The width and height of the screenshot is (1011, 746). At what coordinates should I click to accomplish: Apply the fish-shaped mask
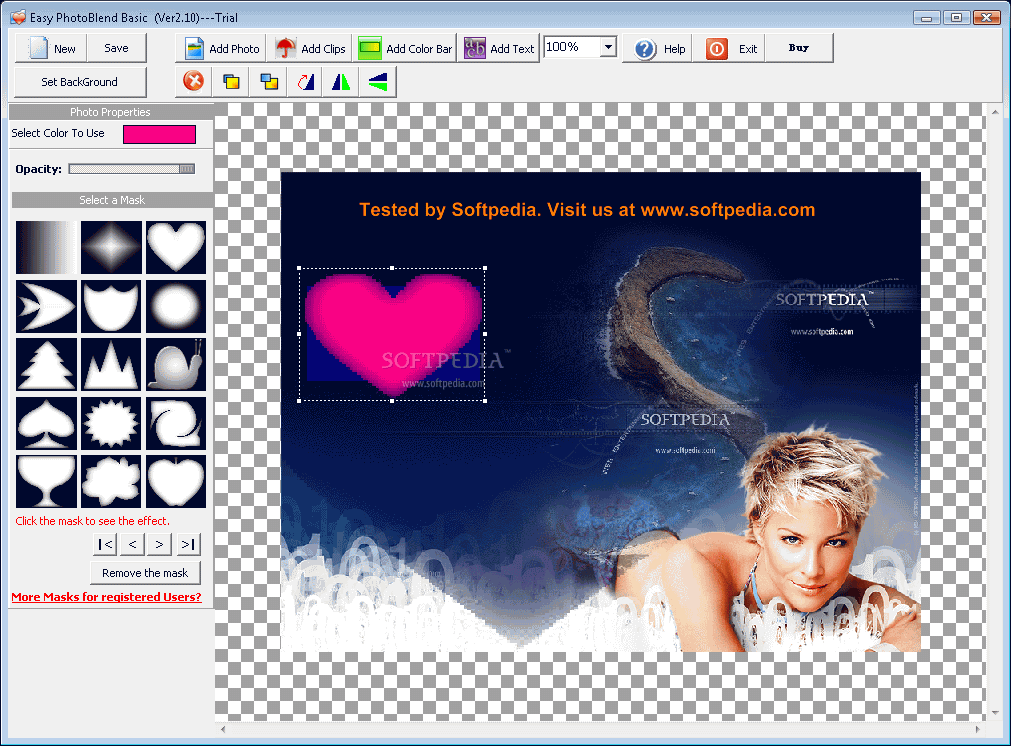pos(46,306)
